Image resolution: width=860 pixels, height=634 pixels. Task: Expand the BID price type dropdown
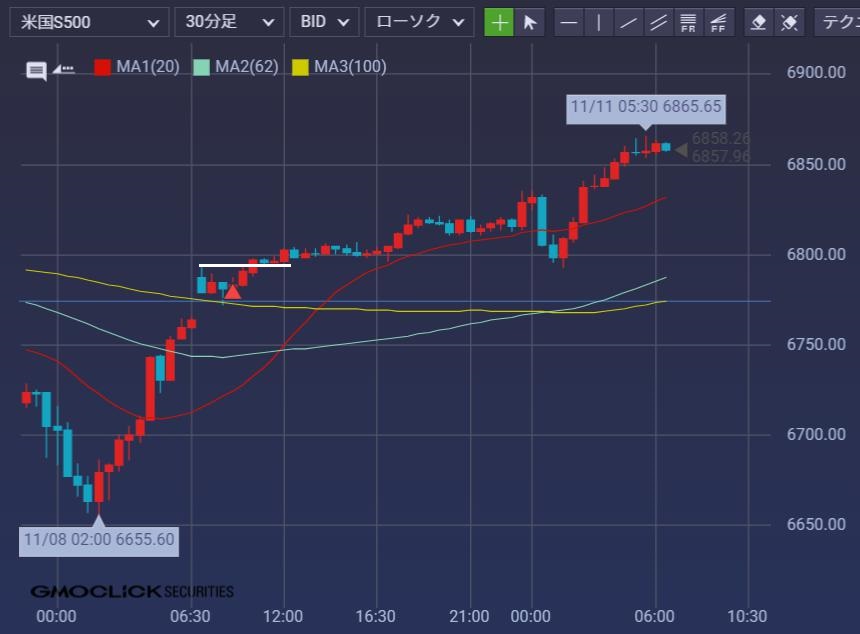(x=324, y=22)
